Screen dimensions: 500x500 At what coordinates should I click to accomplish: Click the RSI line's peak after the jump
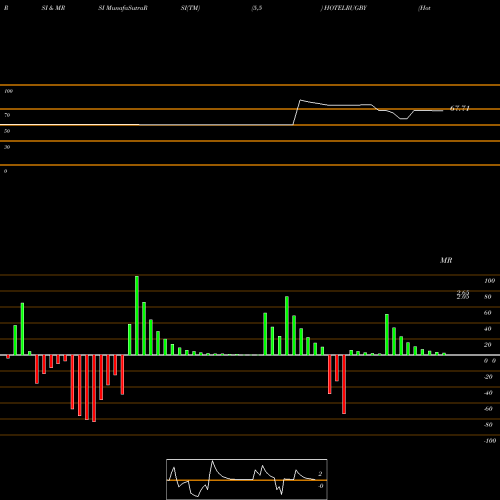300,100
